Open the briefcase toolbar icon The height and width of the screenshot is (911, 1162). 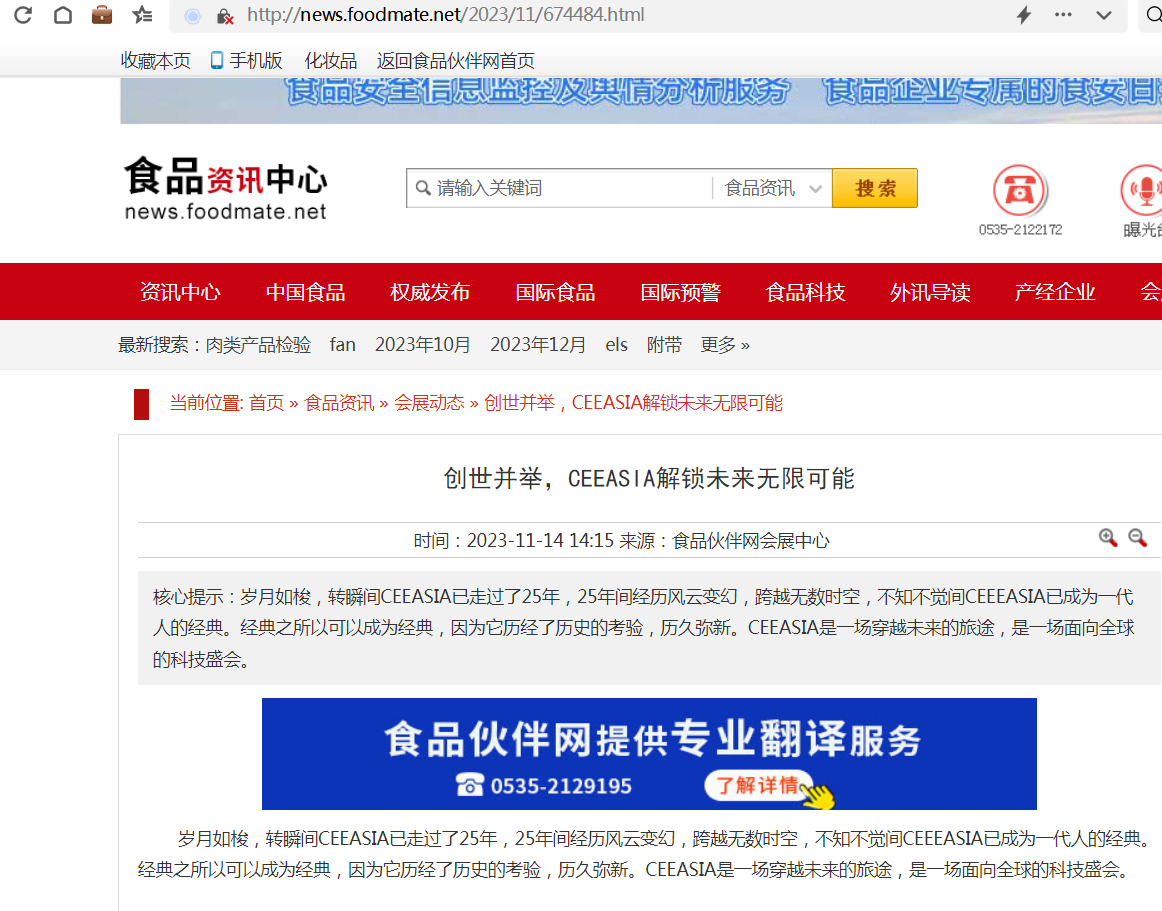pyautogui.click(x=102, y=15)
